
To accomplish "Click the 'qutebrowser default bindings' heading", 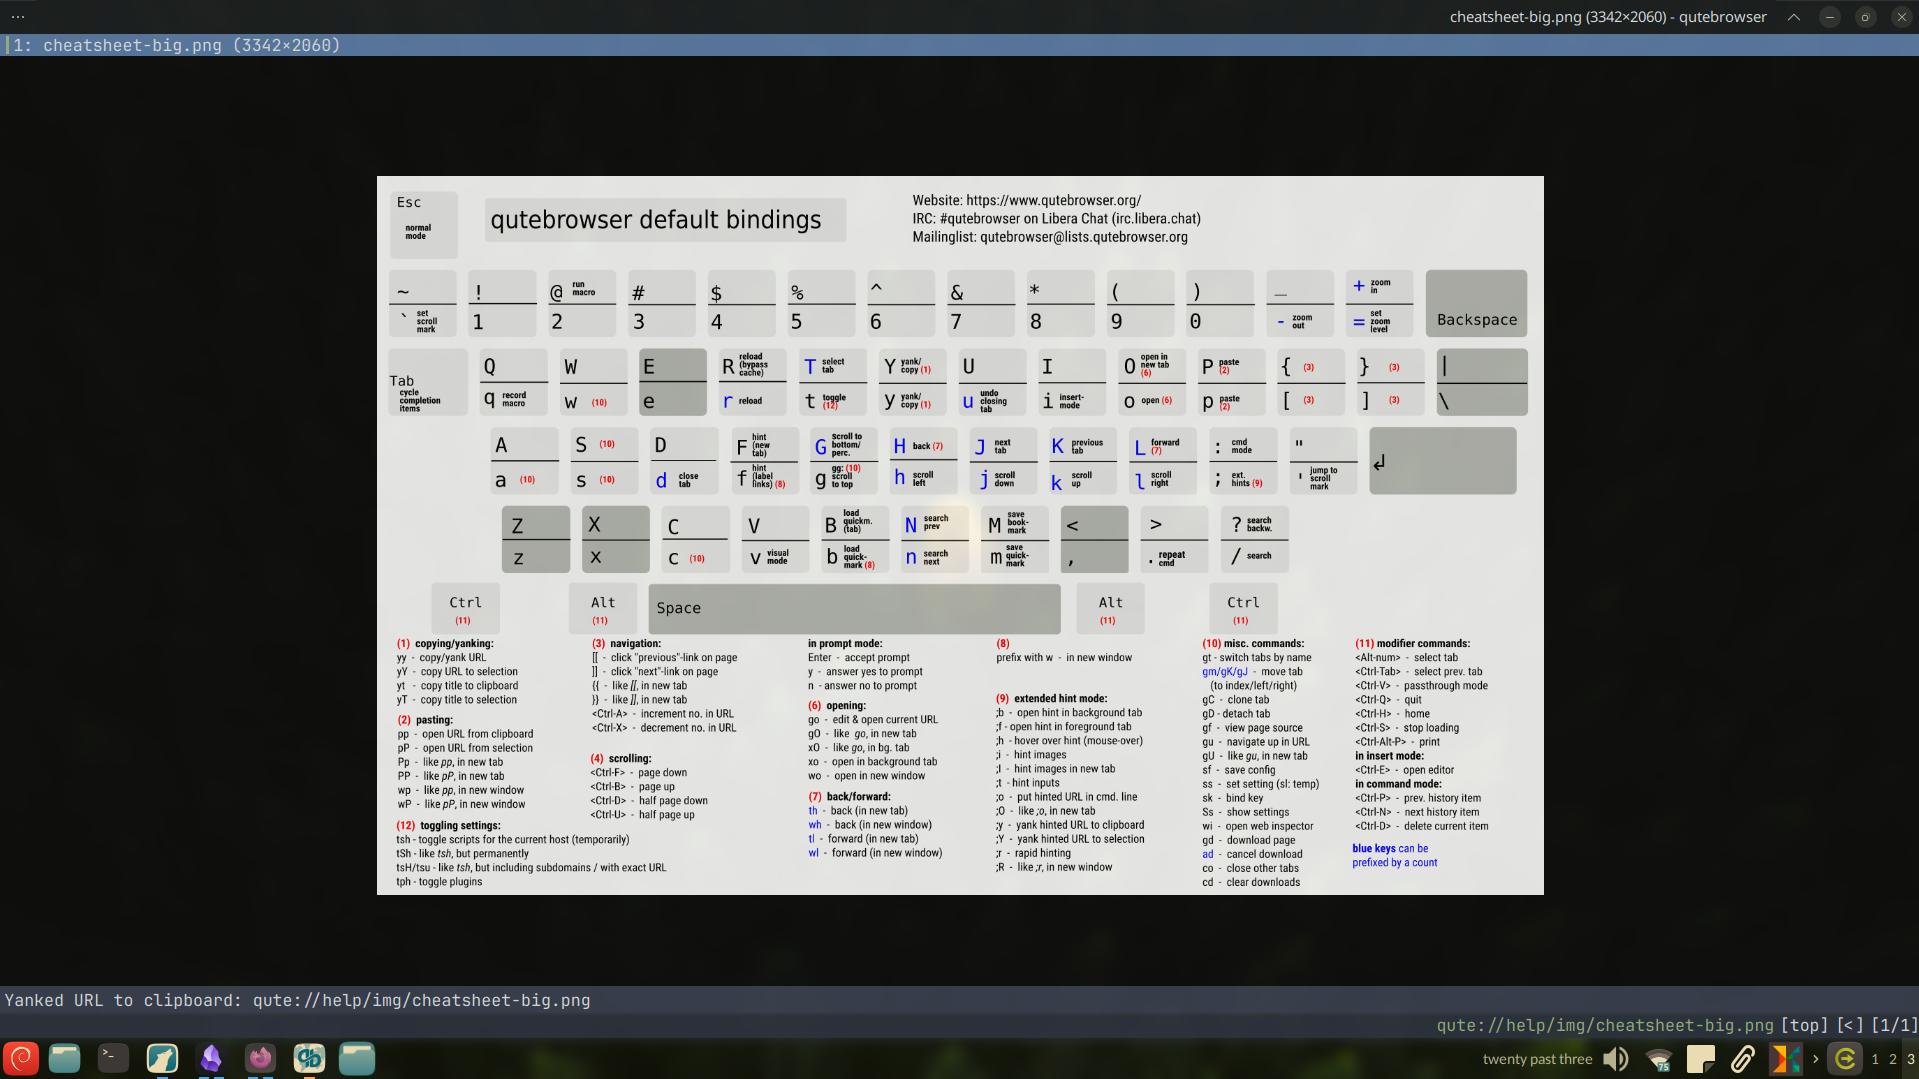I will coord(656,220).
